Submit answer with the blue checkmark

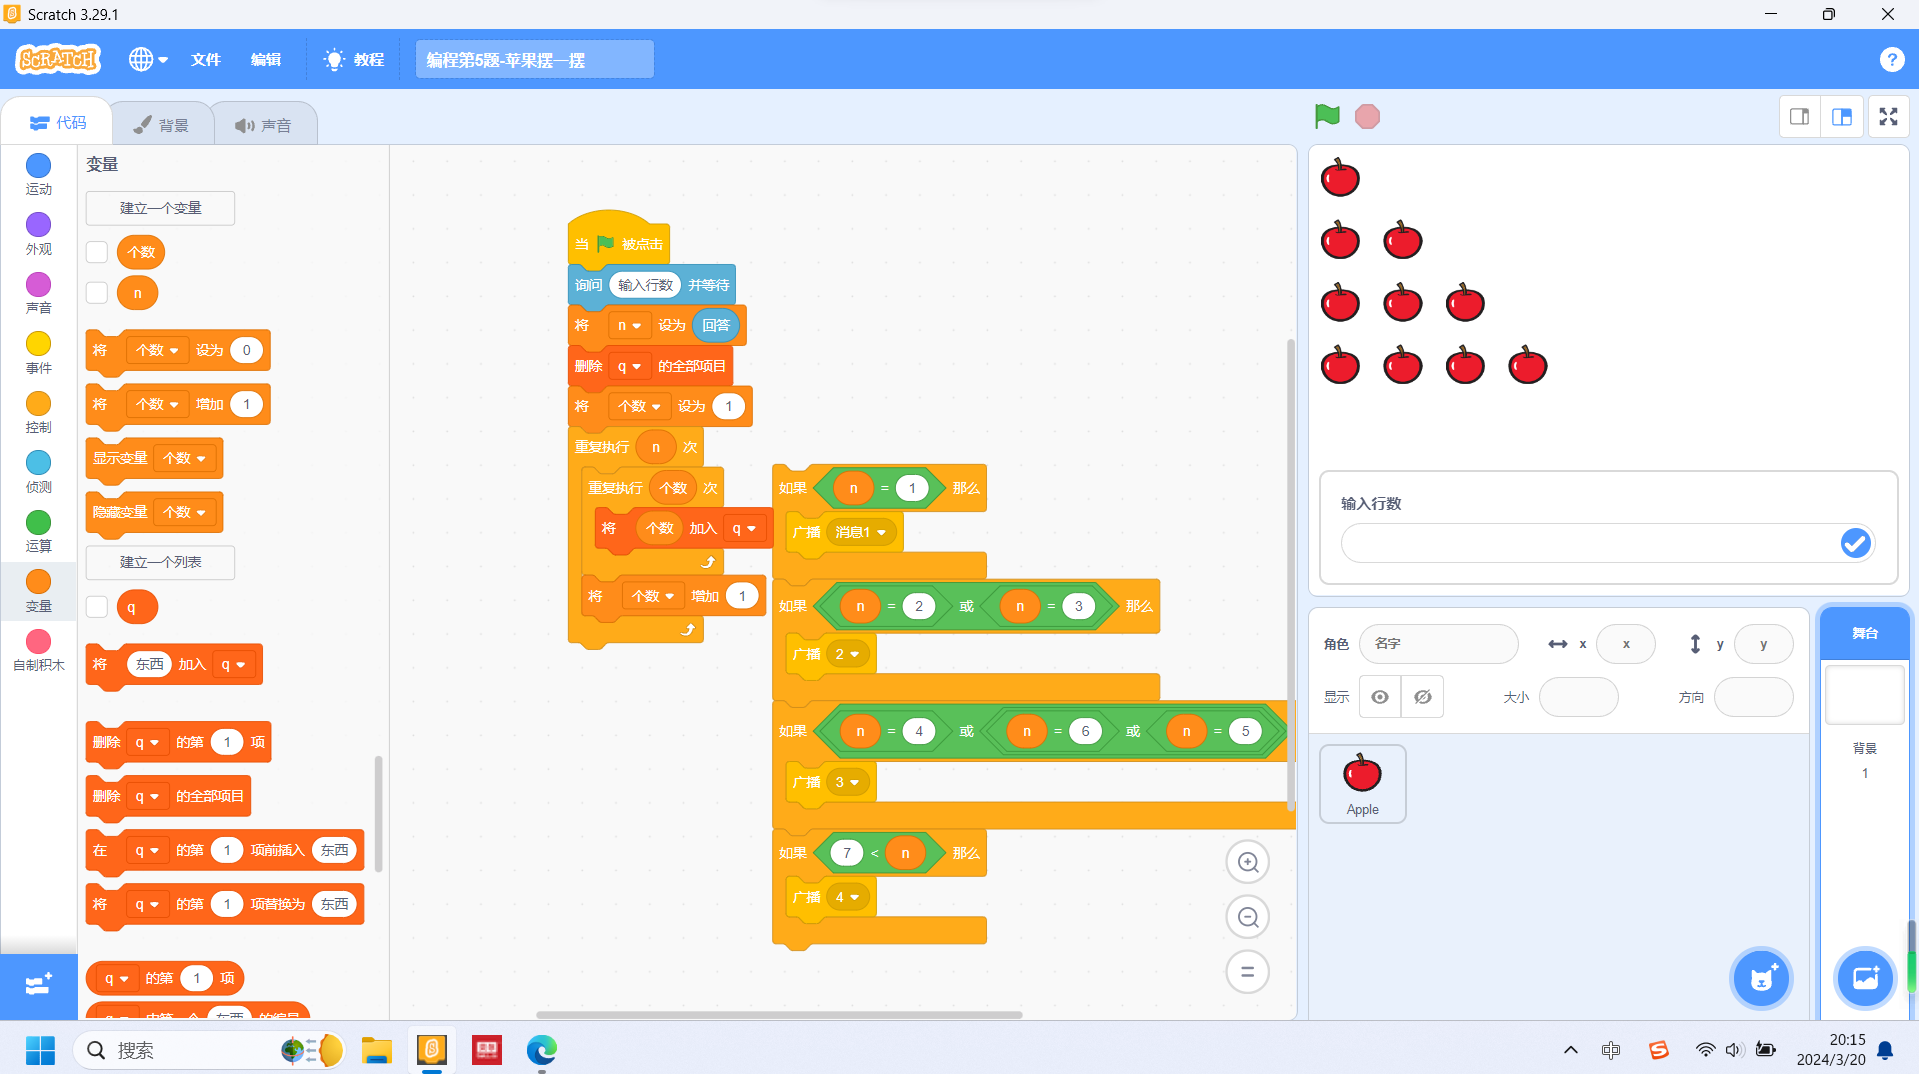click(1854, 543)
